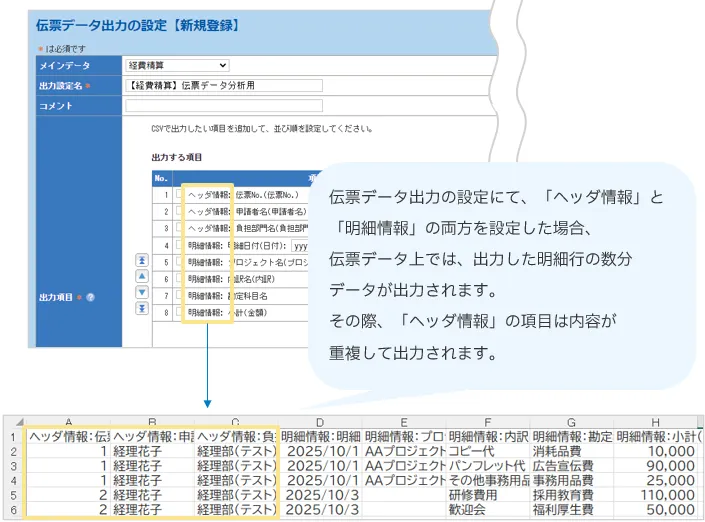
Task: Click the move down arrow icon
Action: pos(141,292)
